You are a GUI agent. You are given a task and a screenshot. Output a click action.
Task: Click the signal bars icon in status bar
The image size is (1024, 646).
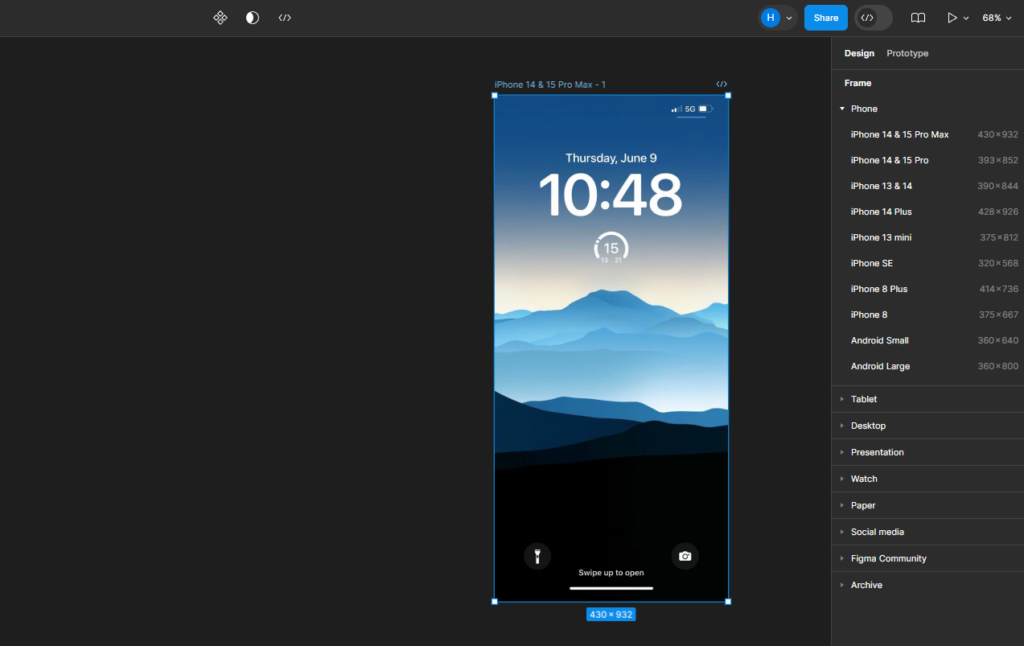click(x=676, y=109)
